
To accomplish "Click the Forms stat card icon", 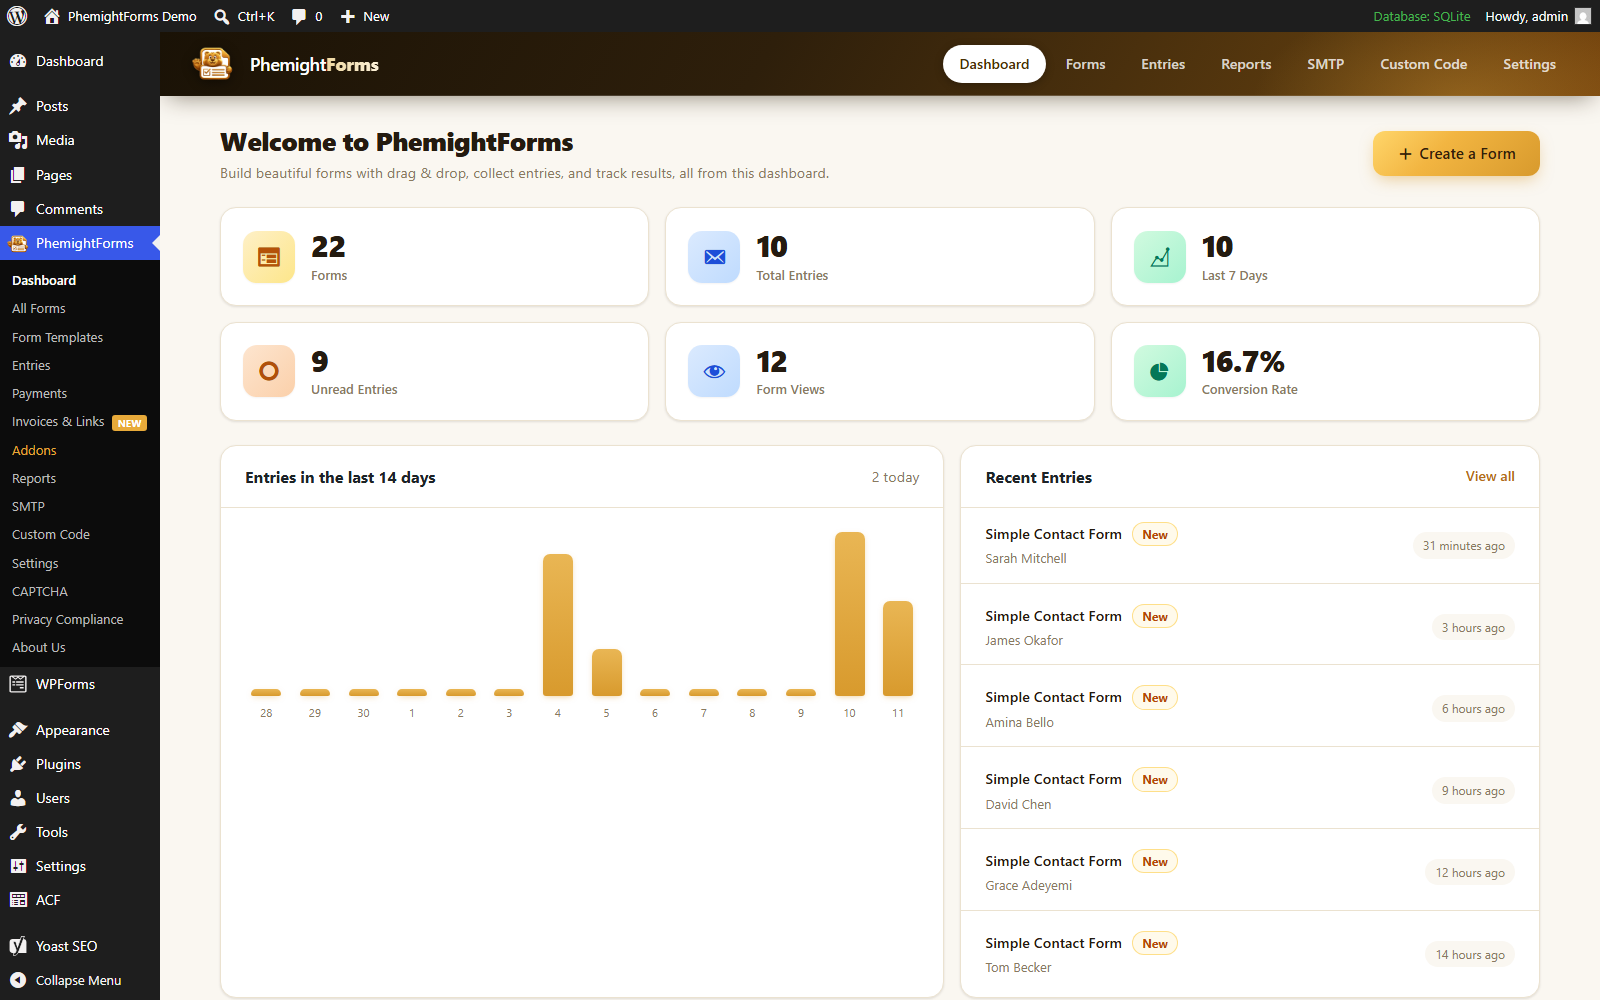I will tap(269, 257).
